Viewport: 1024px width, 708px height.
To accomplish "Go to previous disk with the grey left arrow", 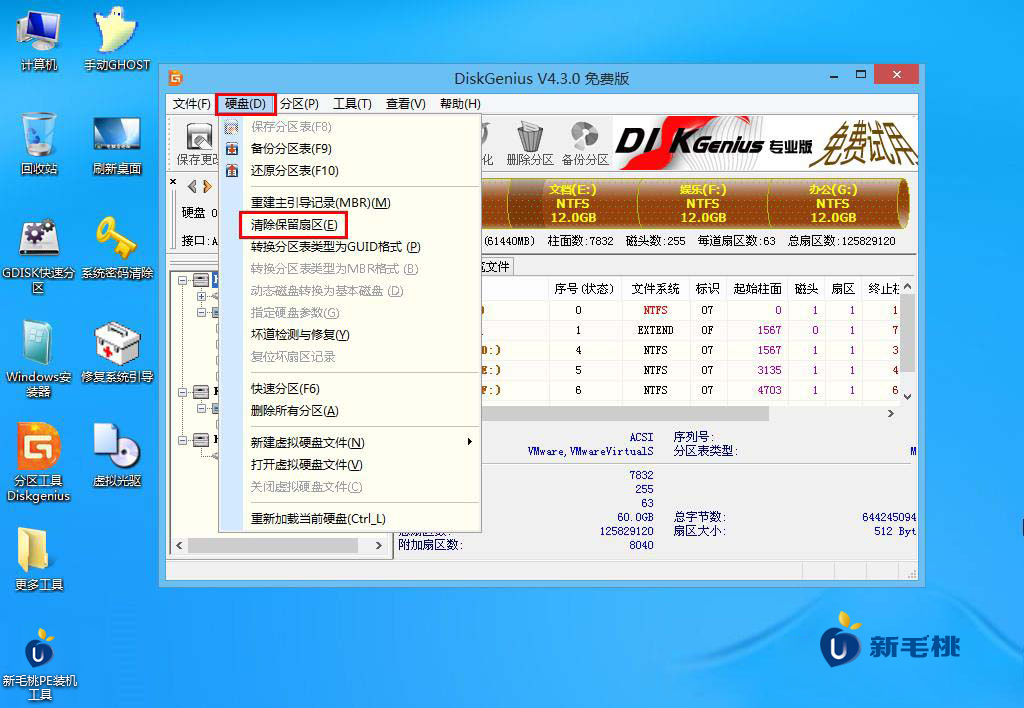I will click(x=192, y=186).
